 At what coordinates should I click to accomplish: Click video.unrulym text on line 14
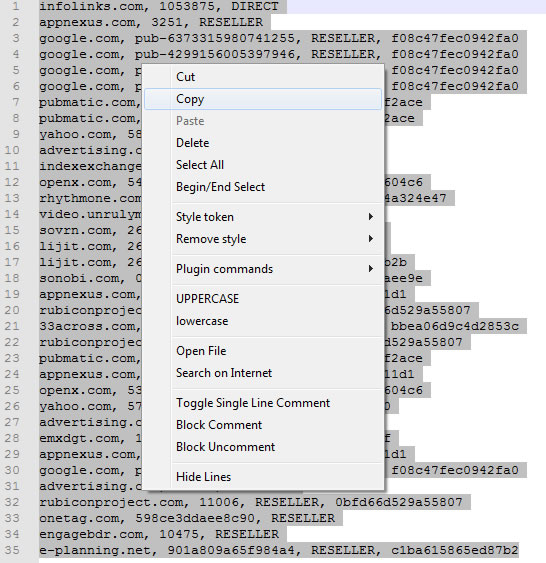pyautogui.click(x=90, y=214)
